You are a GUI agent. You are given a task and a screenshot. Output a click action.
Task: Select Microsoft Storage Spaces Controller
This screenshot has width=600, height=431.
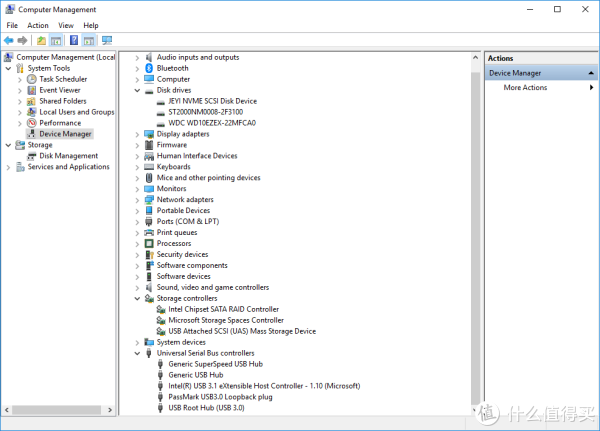(x=226, y=320)
